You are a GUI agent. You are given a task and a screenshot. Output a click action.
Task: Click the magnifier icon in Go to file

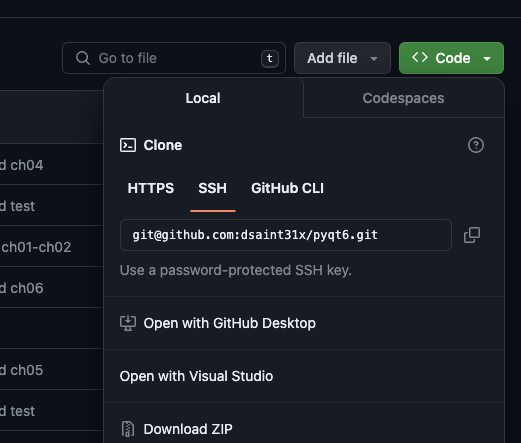tap(83, 58)
